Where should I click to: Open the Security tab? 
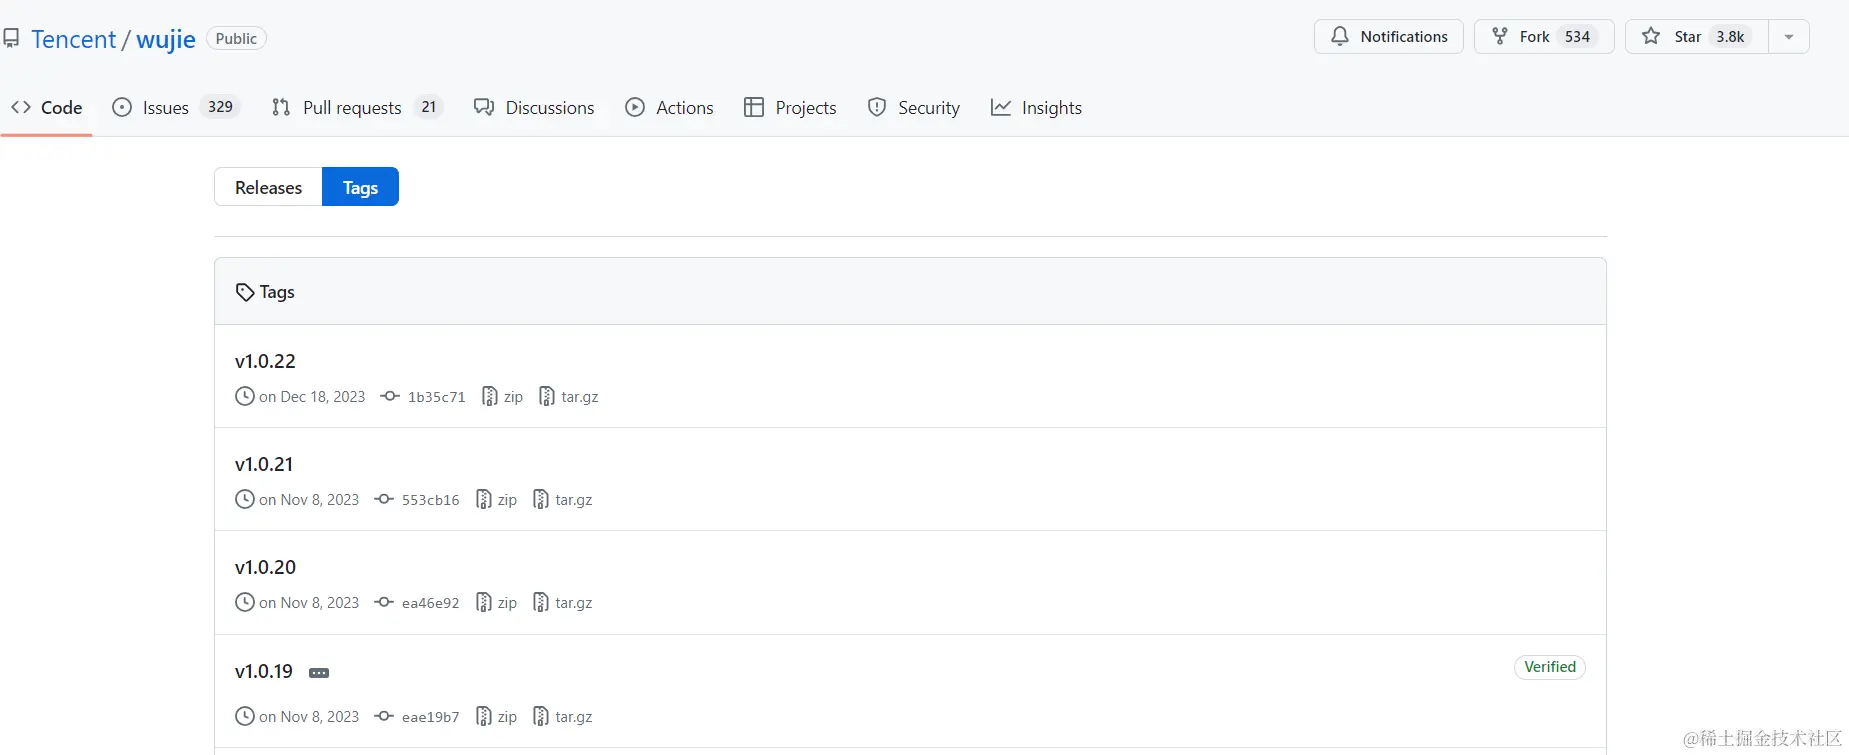coord(913,107)
